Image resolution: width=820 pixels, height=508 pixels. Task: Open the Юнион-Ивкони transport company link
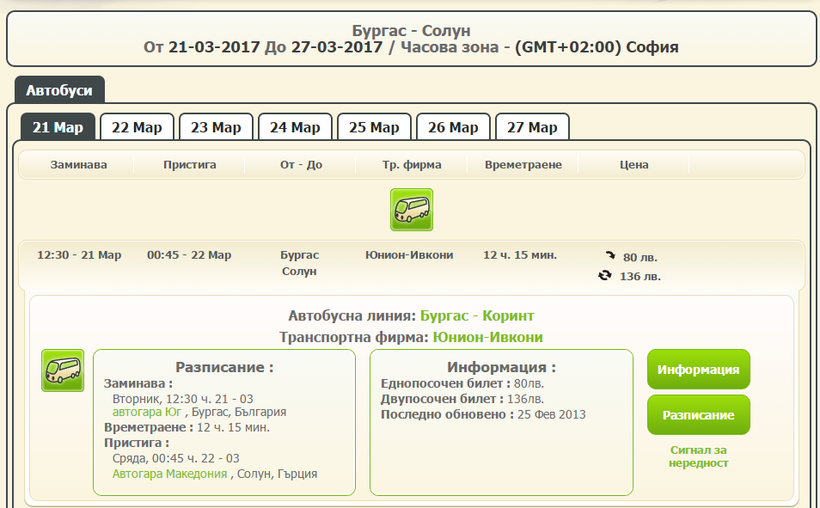[487, 337]
